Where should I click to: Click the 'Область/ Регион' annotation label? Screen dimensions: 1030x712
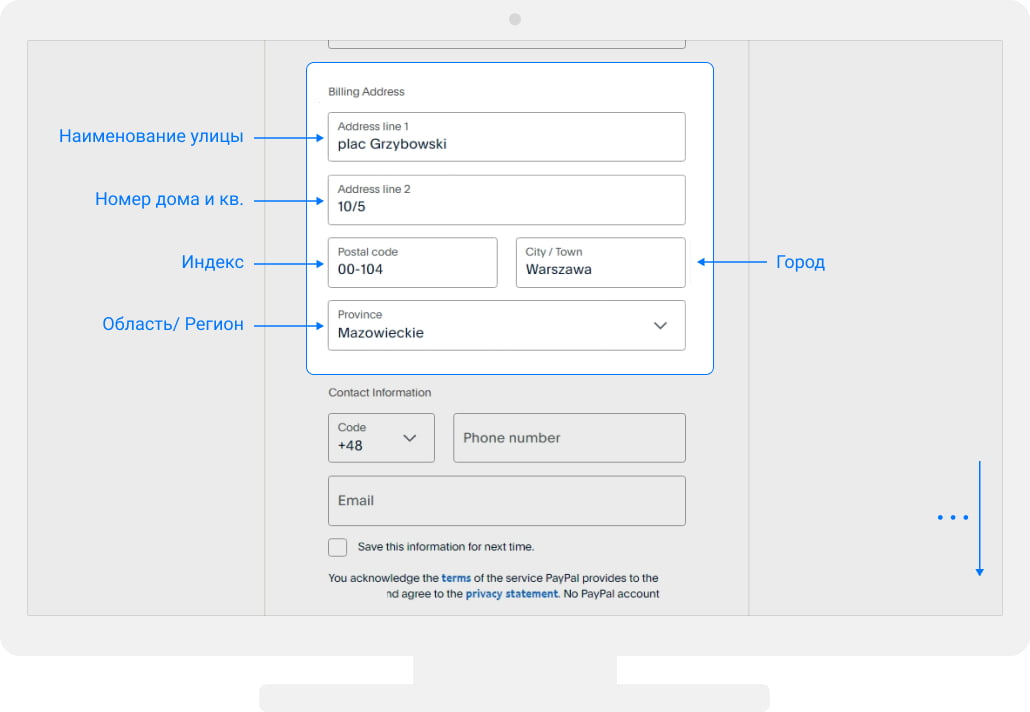(173, 325)
